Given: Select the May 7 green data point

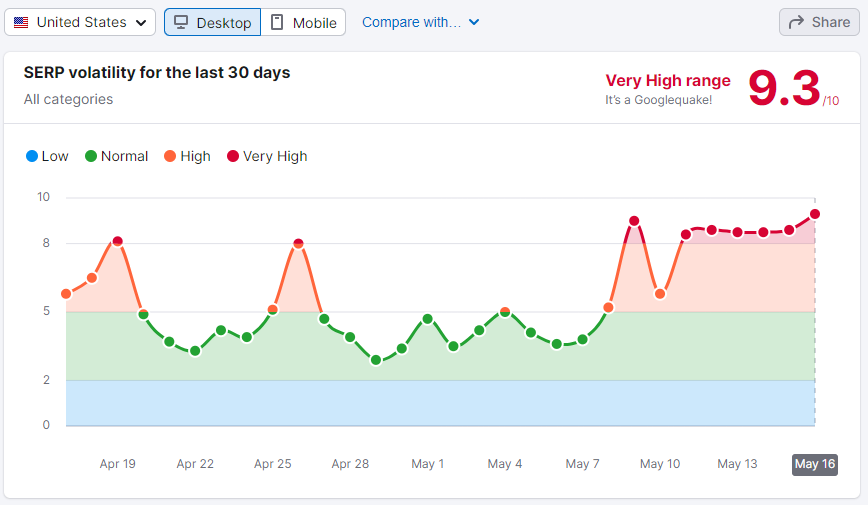Looking at the screenshot, I should pos(582,339).
